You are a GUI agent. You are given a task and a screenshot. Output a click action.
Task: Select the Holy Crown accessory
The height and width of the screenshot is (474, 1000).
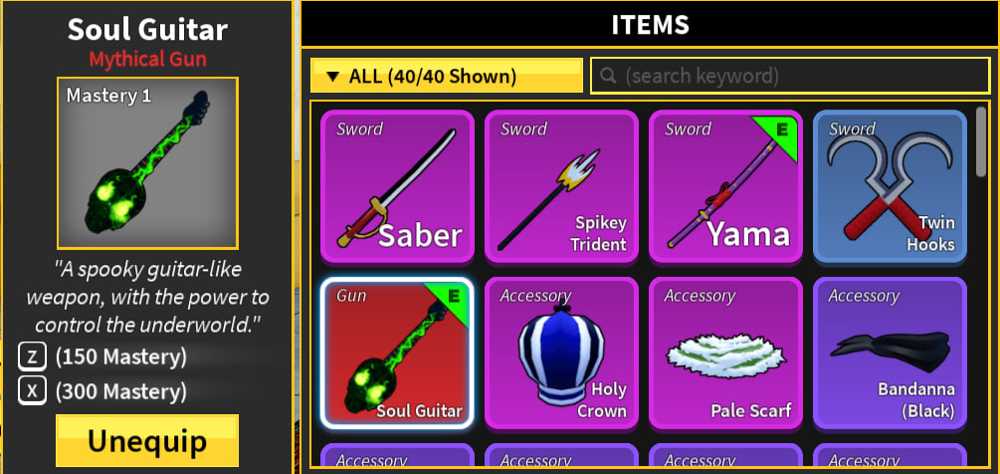561,353
